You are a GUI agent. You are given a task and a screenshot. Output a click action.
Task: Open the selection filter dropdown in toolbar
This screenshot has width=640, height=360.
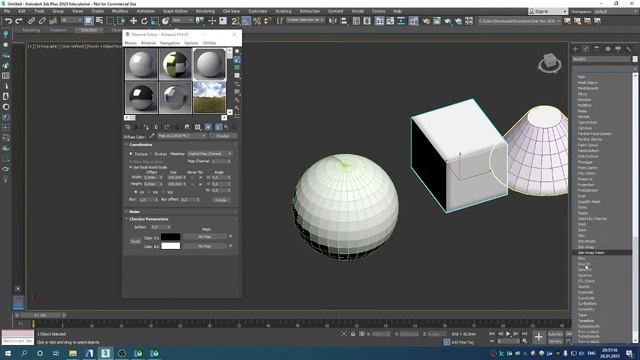71,20
